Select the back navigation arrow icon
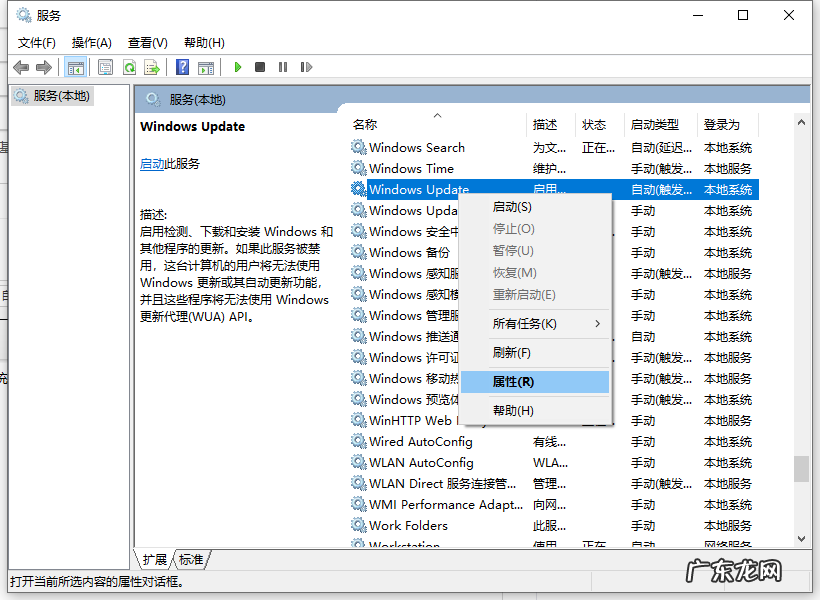The width and height of the screenshot is (820, 600). [20, 66]
